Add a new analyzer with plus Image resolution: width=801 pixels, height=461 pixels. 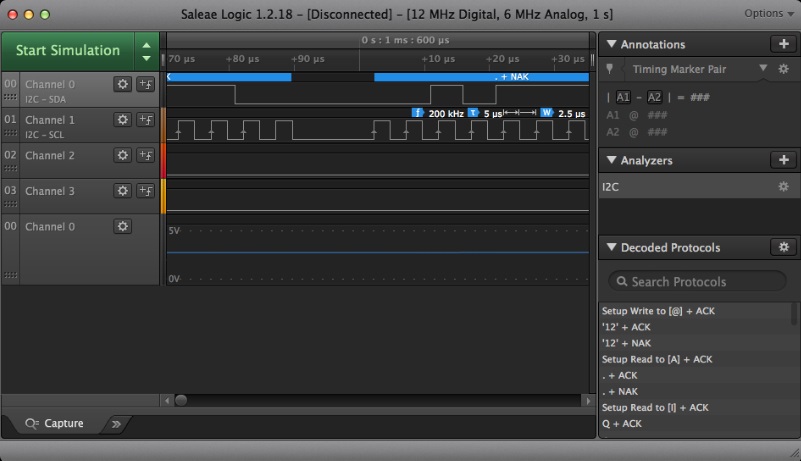[783, 160]
